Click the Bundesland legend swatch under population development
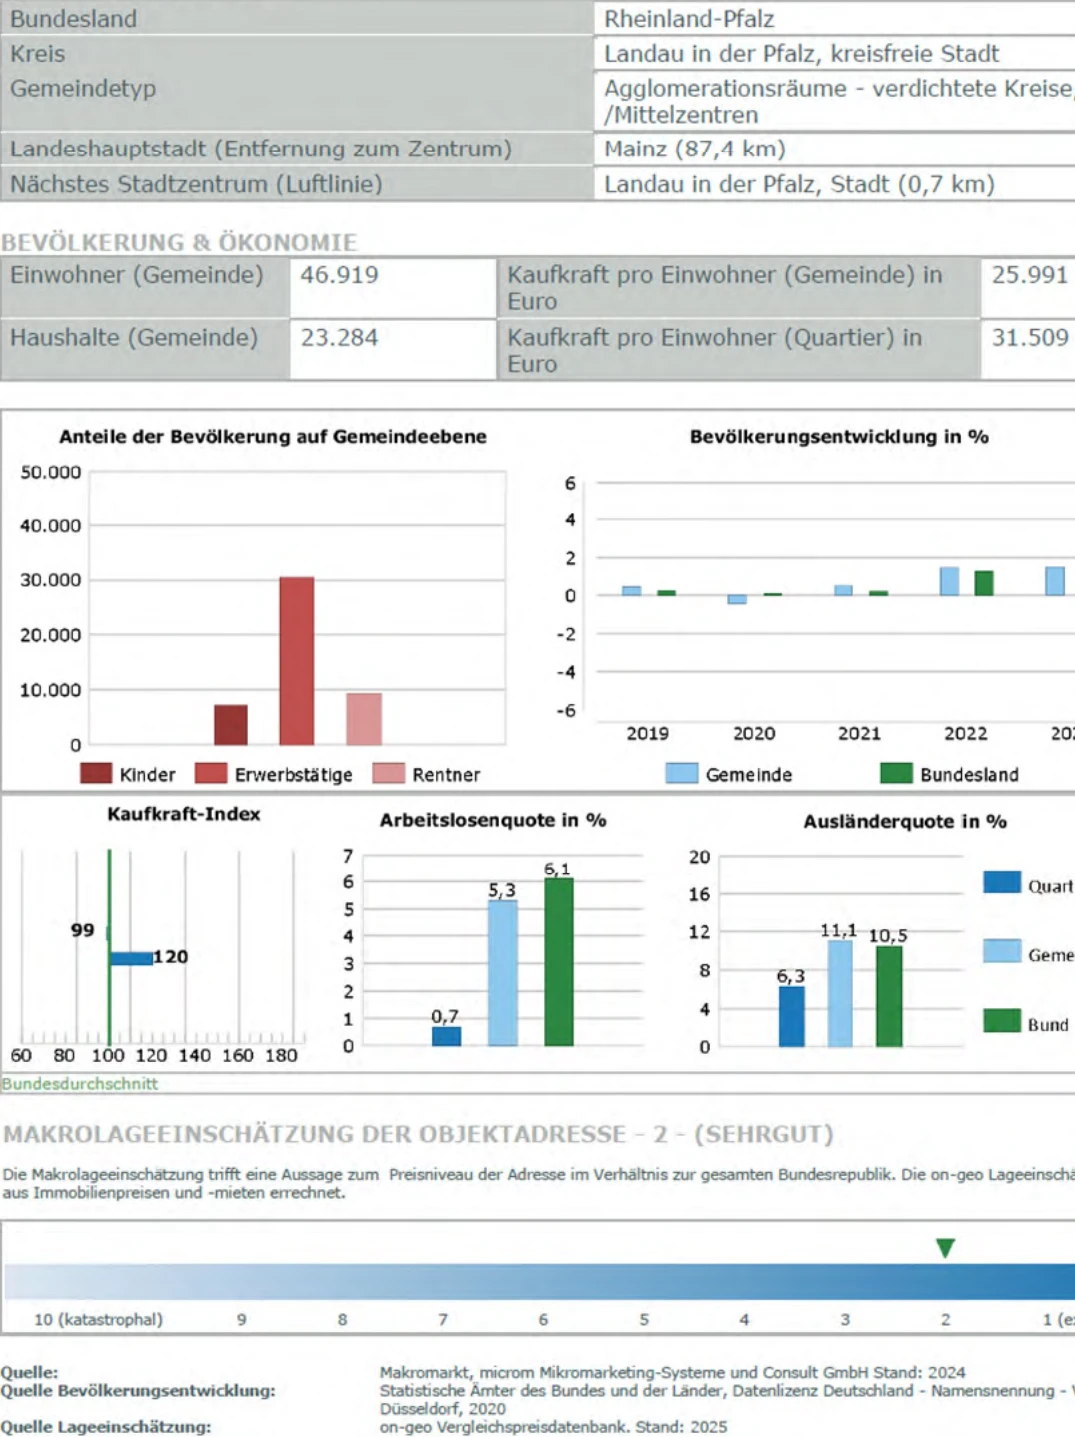 pyautogui.click(x=896, y=773)
